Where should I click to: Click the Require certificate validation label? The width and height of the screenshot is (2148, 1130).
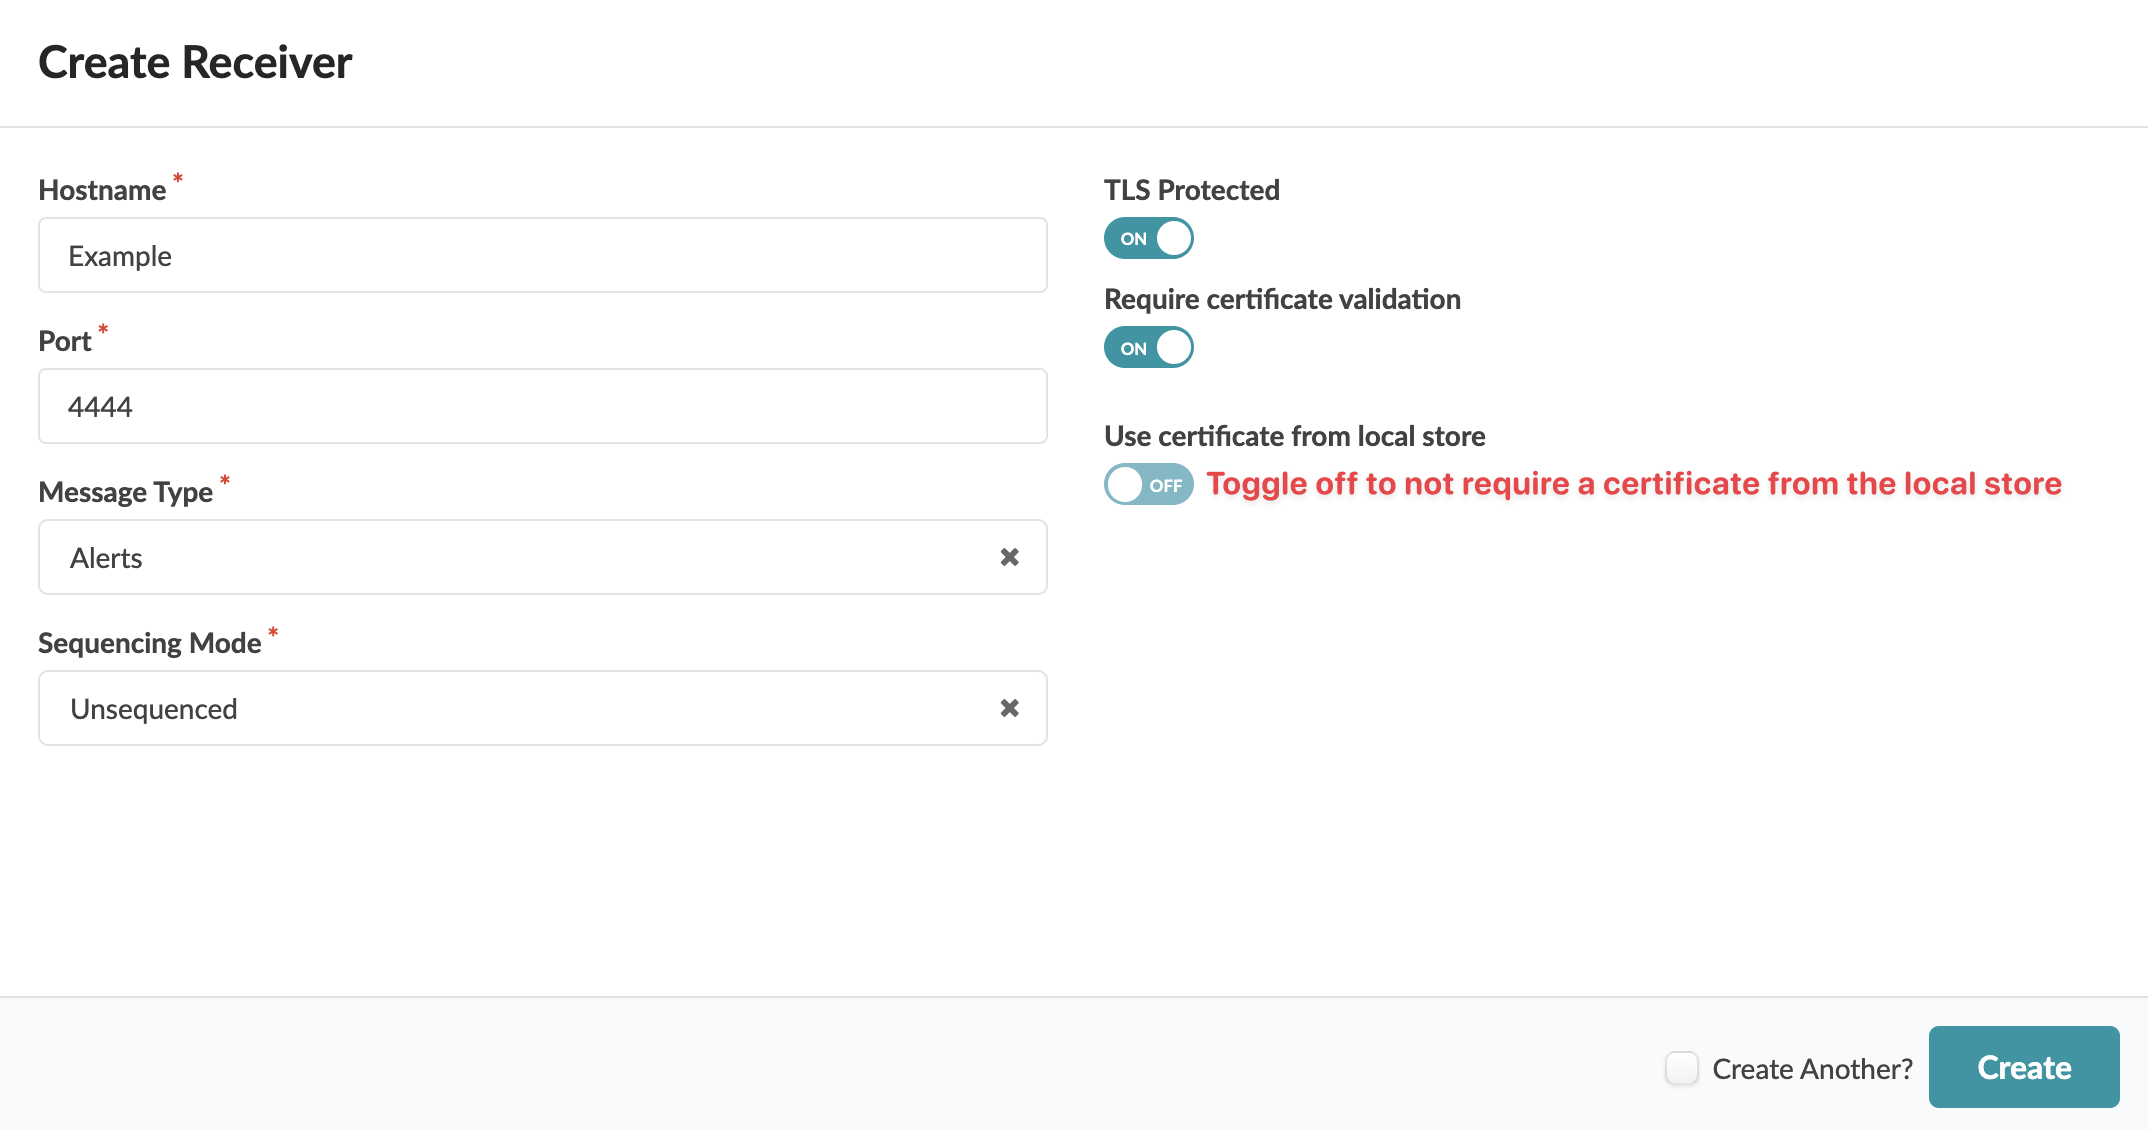tap(1282, 299)
